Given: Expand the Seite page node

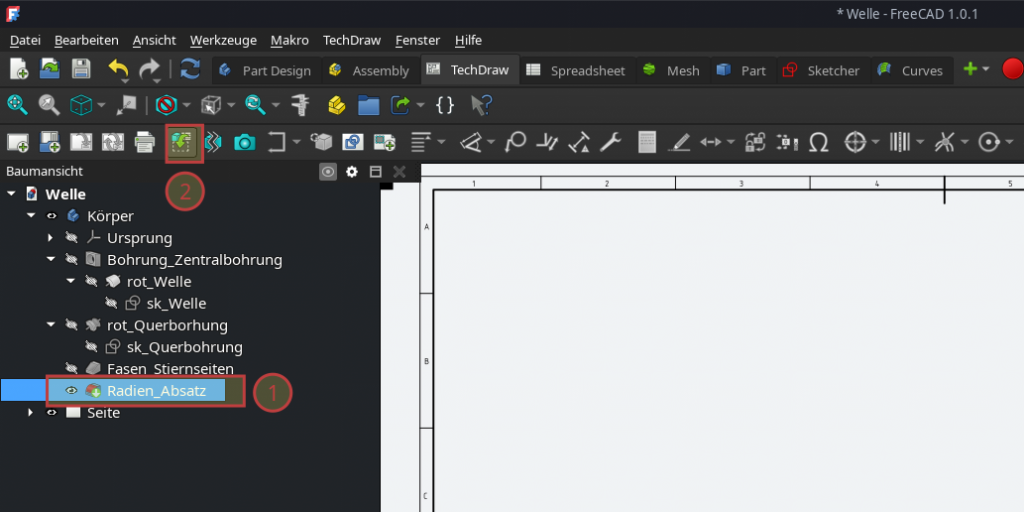Looking at the screenshot, I should pyautogui.click(x=31, y=413).
